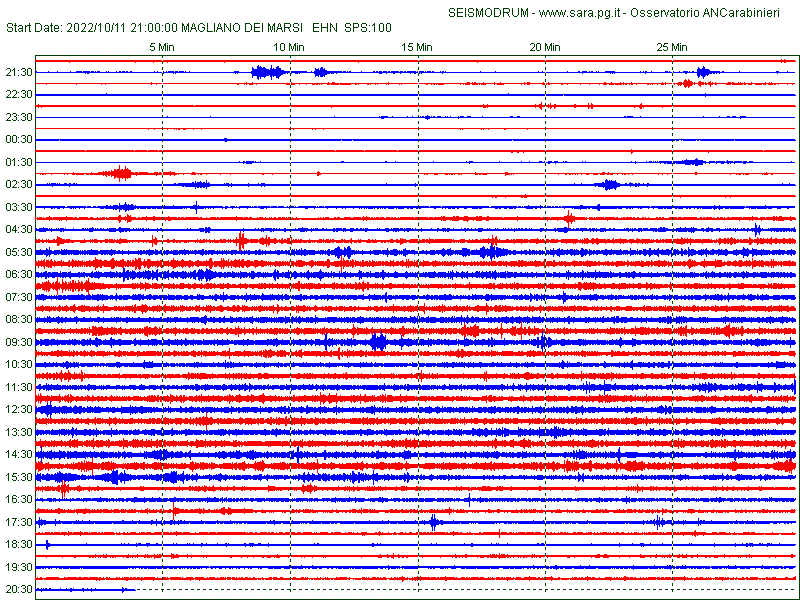Select the 22:30 row time label
800x600 pixels.
coord(19,95)
